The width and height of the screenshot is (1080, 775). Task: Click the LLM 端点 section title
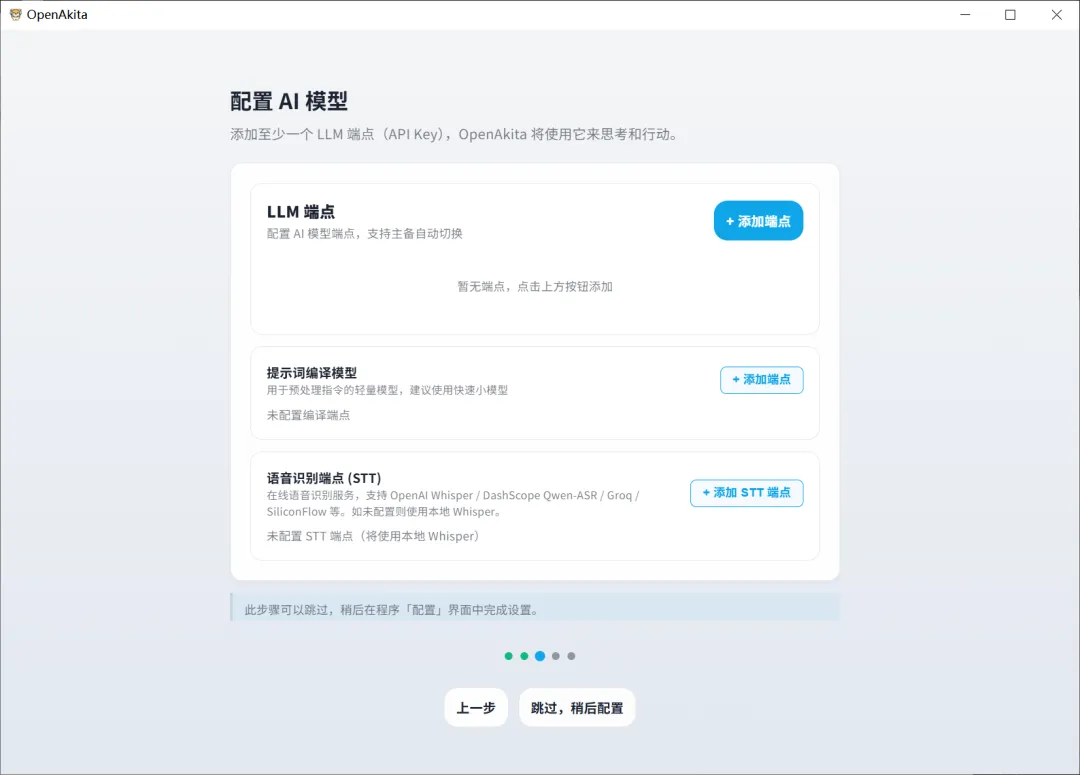[x=301, y=211]
